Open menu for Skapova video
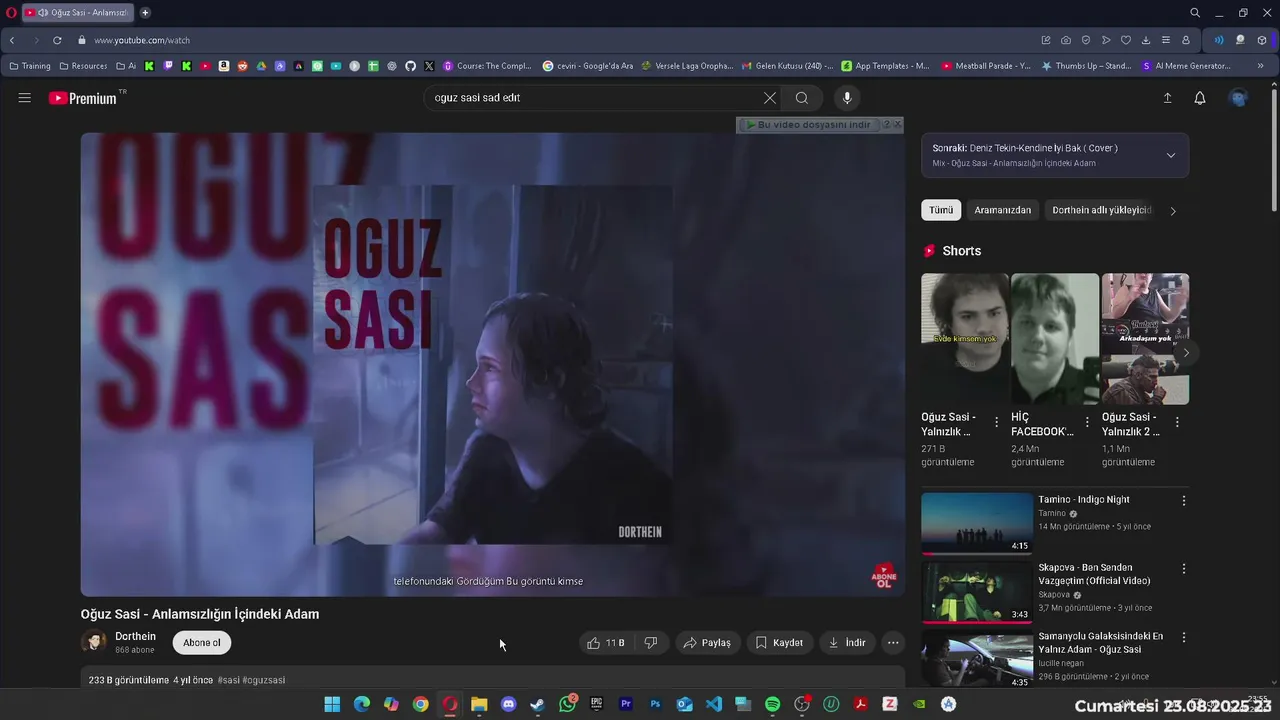 tap(1184, 568)
